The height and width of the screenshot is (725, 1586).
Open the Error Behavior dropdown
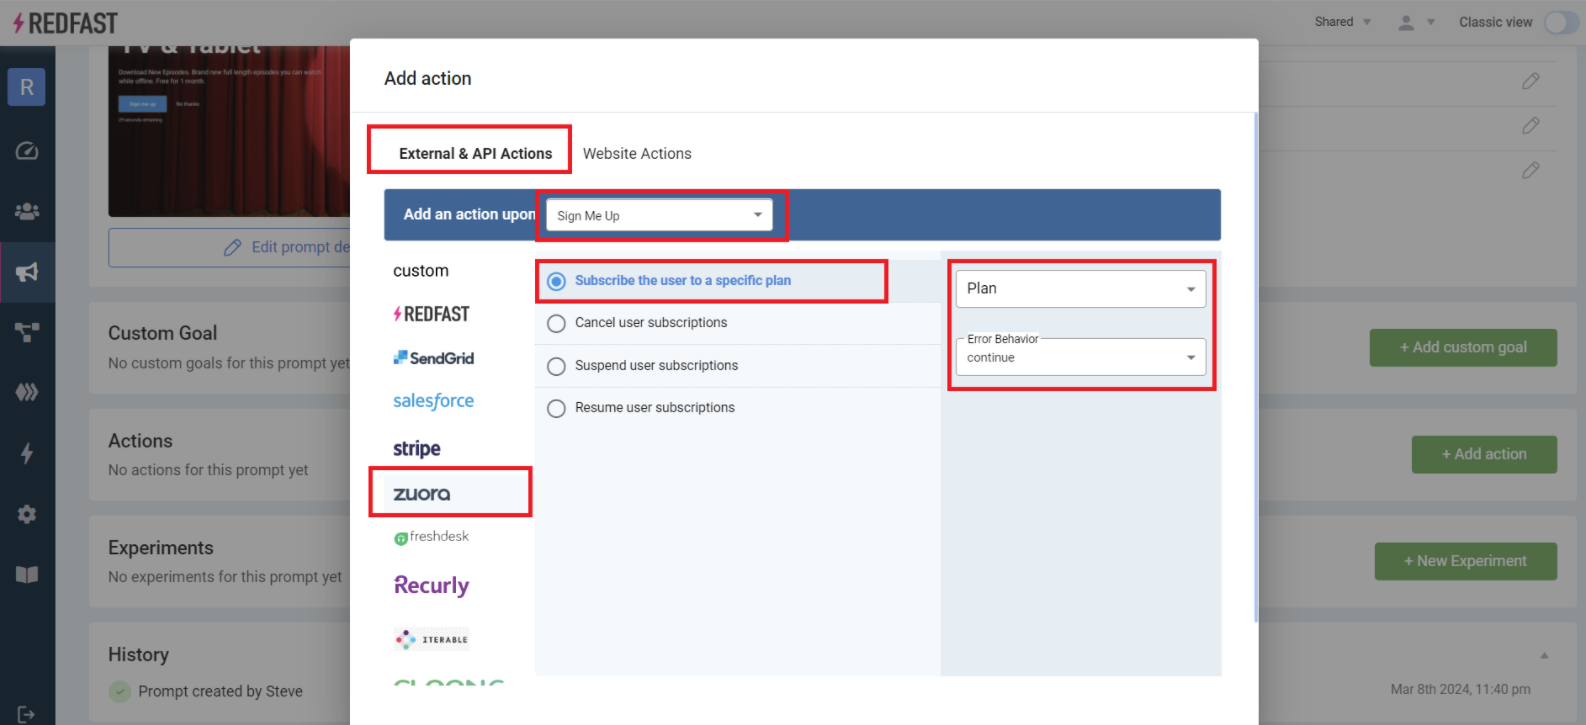(x=1081, y=357)
